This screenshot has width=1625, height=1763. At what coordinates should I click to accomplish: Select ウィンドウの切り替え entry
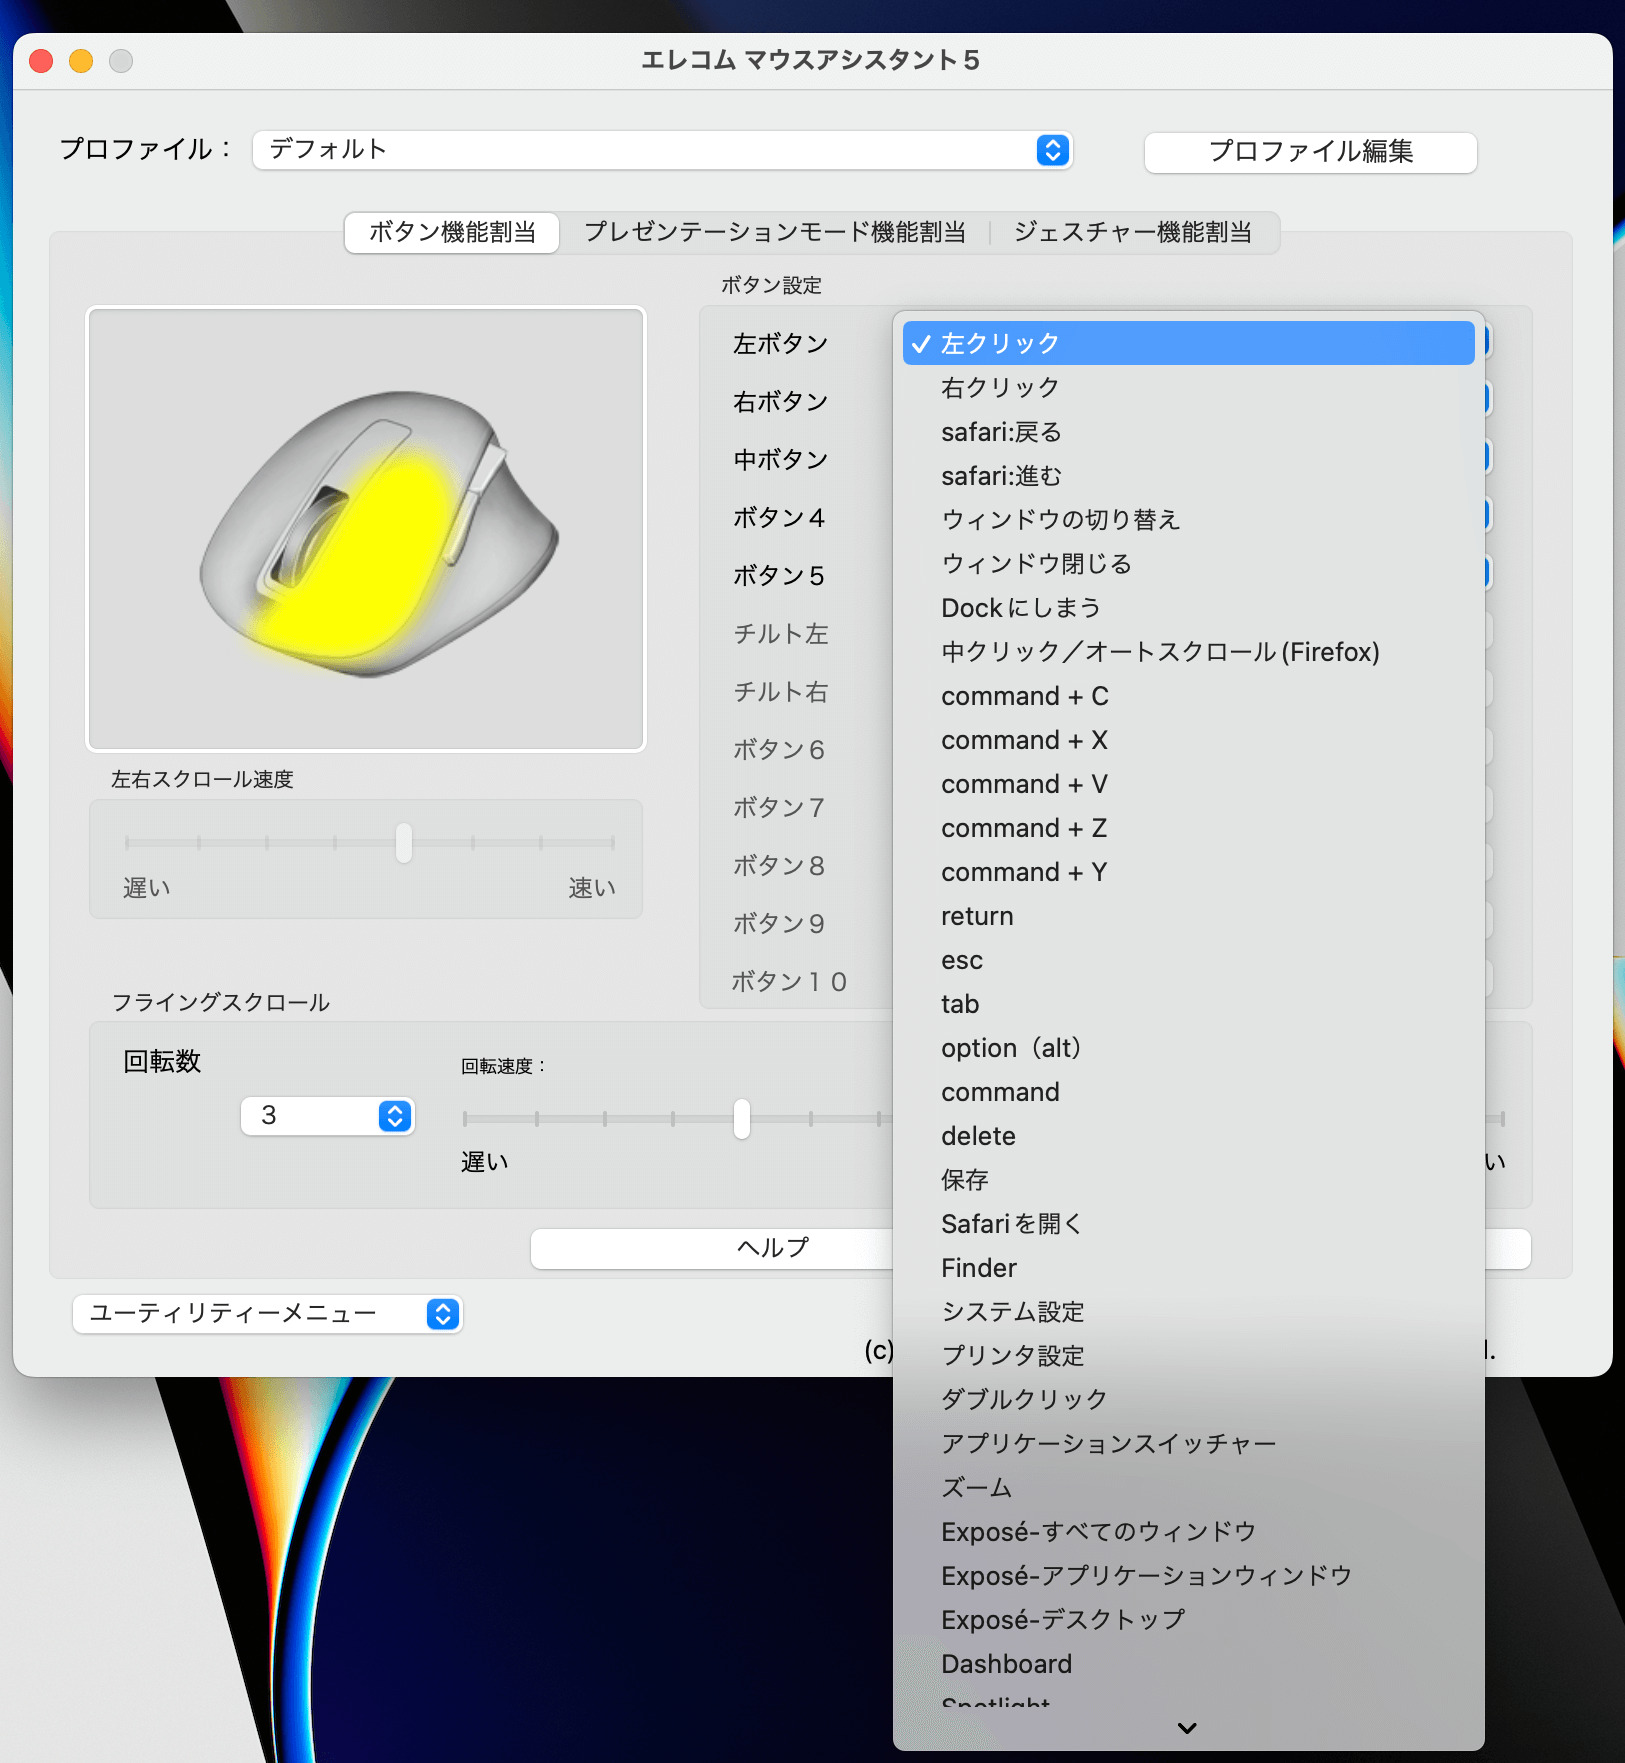pos(1188,519)
